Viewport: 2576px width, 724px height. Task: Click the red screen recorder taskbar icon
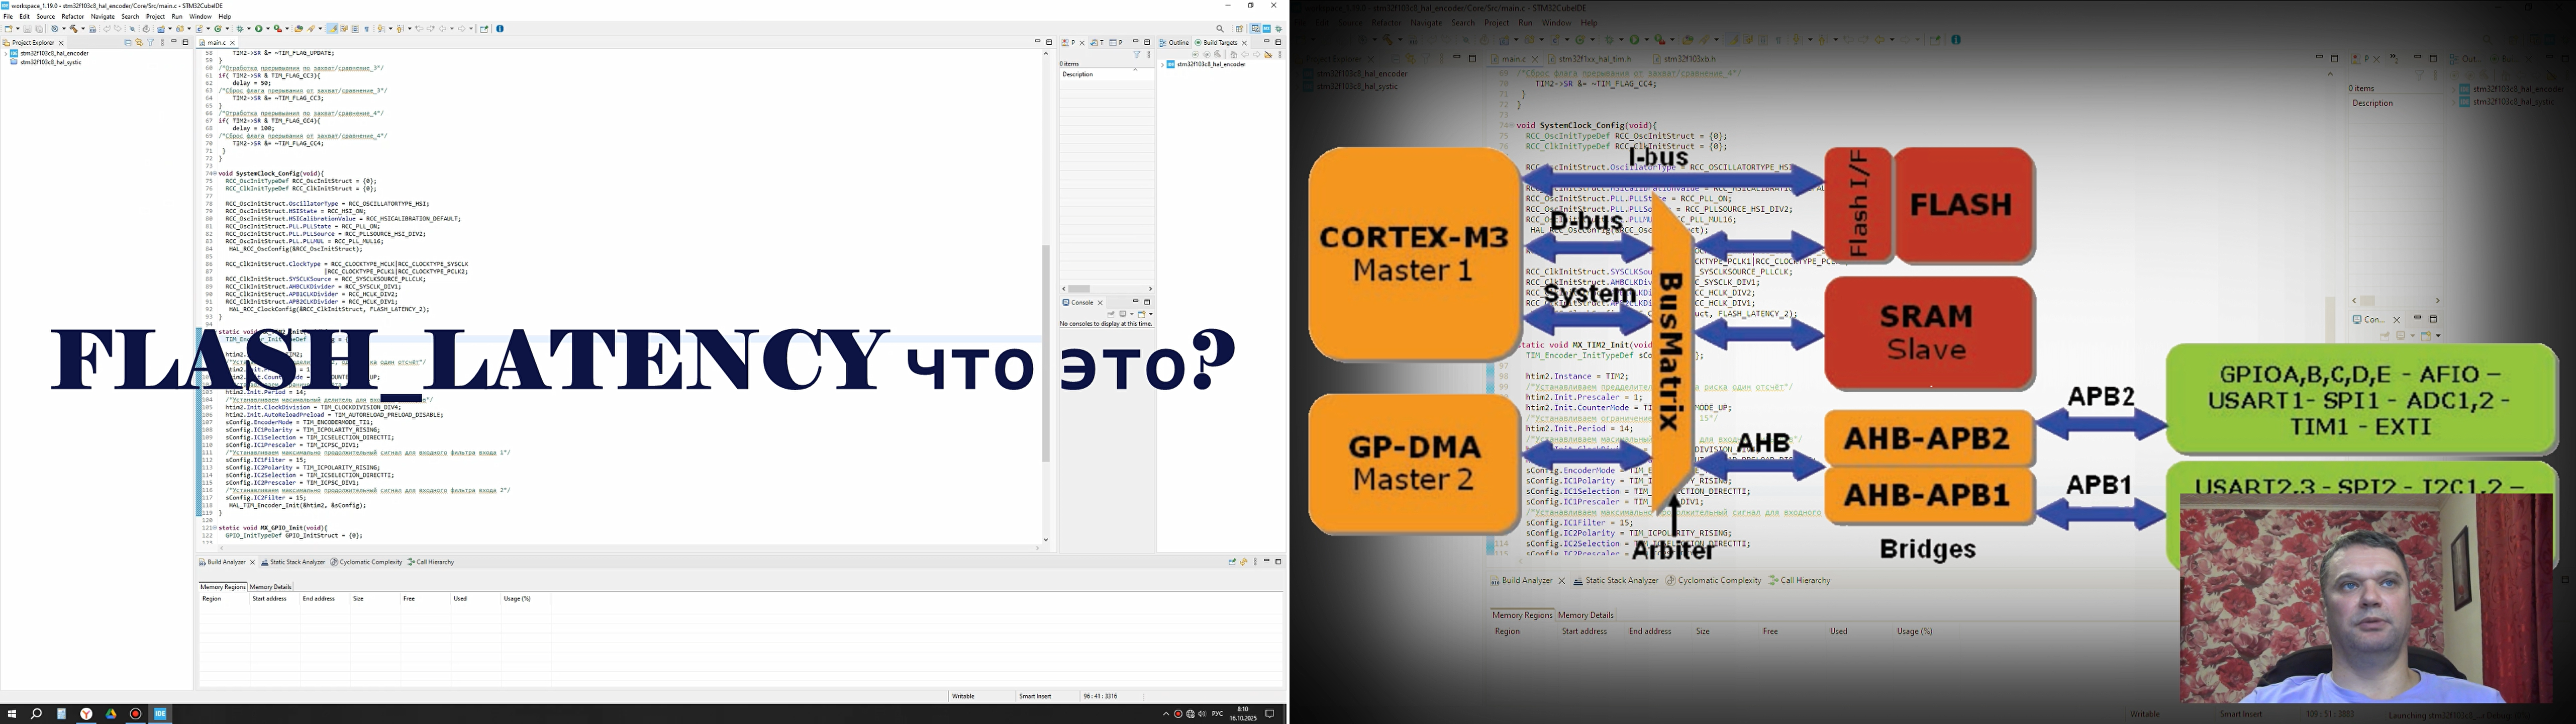point(136,714)
